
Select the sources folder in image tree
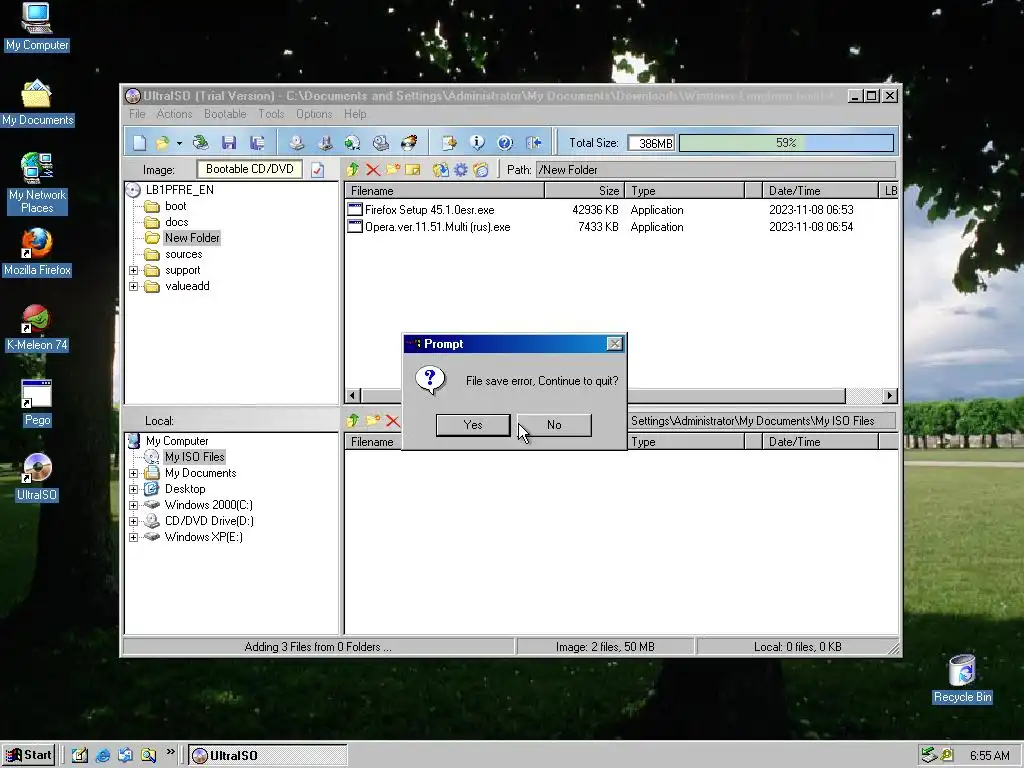[184, 254]
